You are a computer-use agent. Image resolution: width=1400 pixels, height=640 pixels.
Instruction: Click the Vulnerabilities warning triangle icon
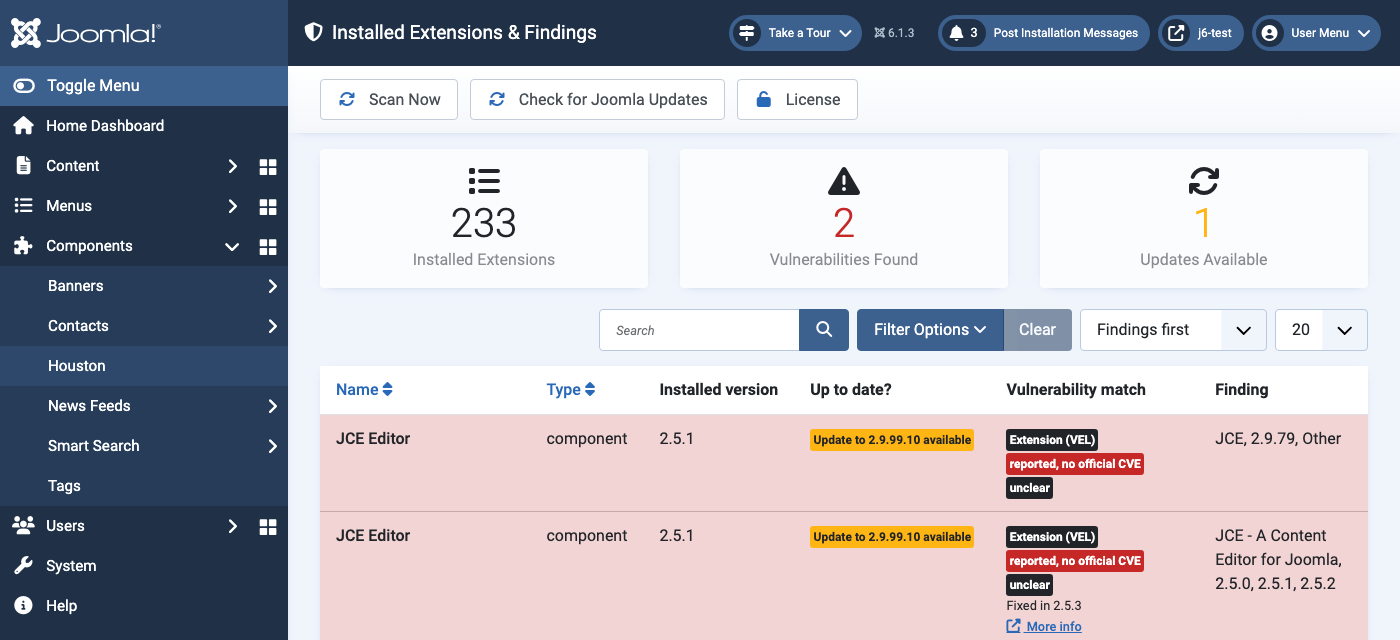pyautogui.click(x=844, y=181)
